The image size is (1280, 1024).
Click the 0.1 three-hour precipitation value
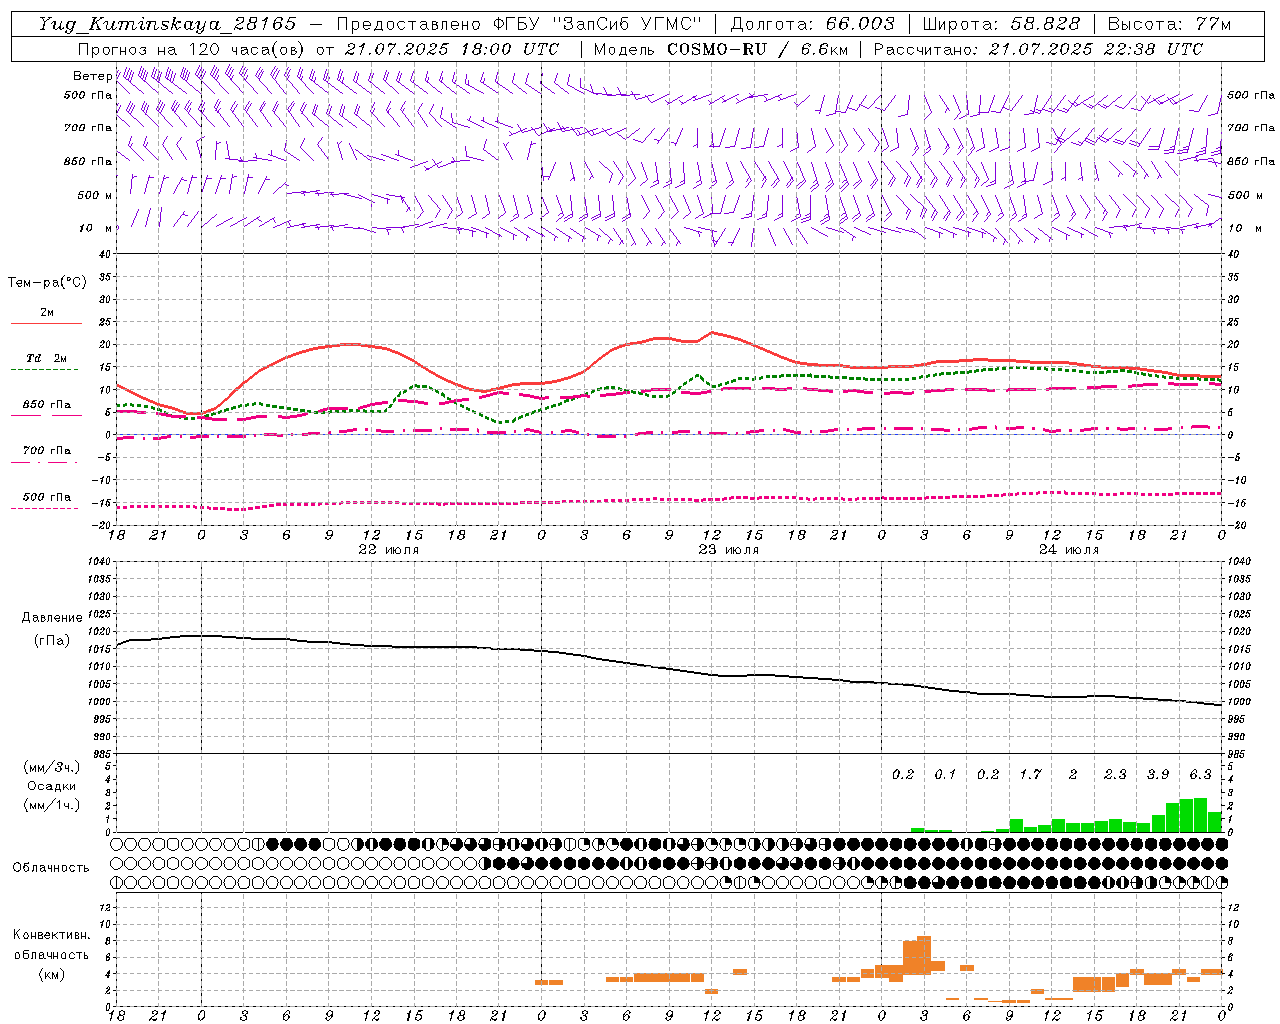(945, 774)
